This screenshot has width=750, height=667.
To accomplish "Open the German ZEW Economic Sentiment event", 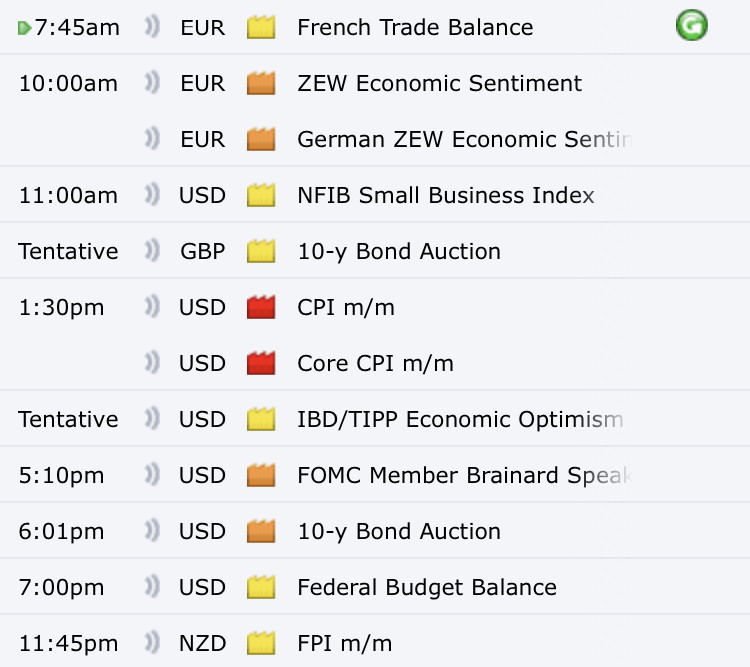I will [x=464, y=139].
